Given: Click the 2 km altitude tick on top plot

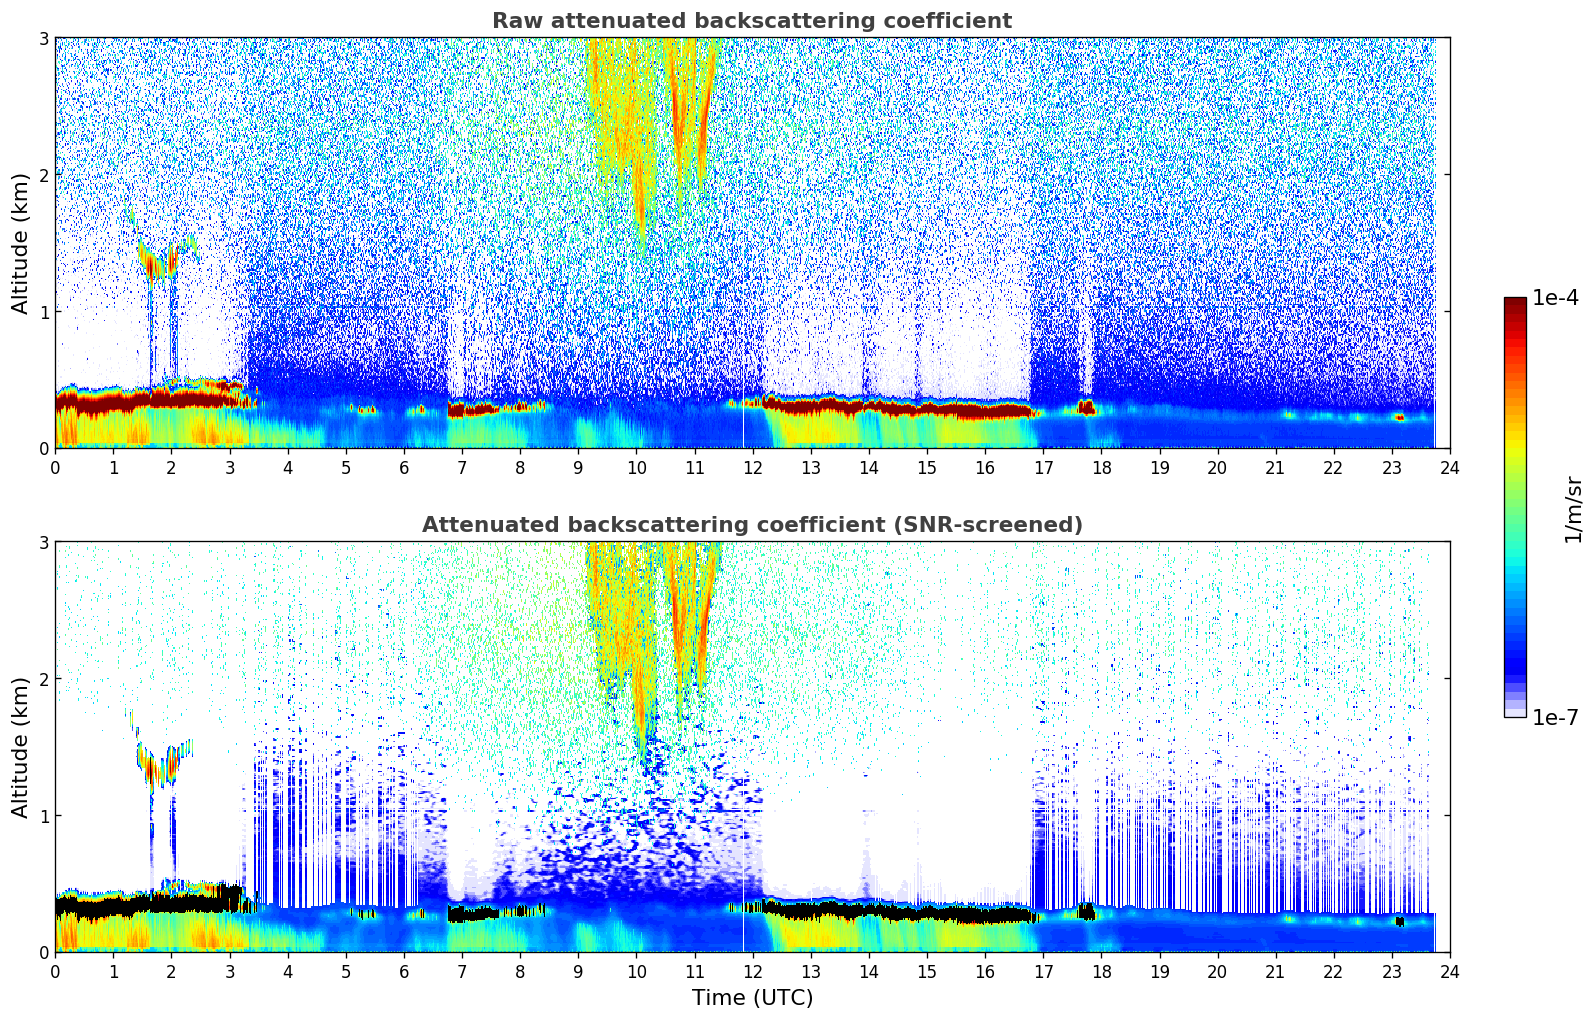Looking at the screenshot, I should (43, 175).
